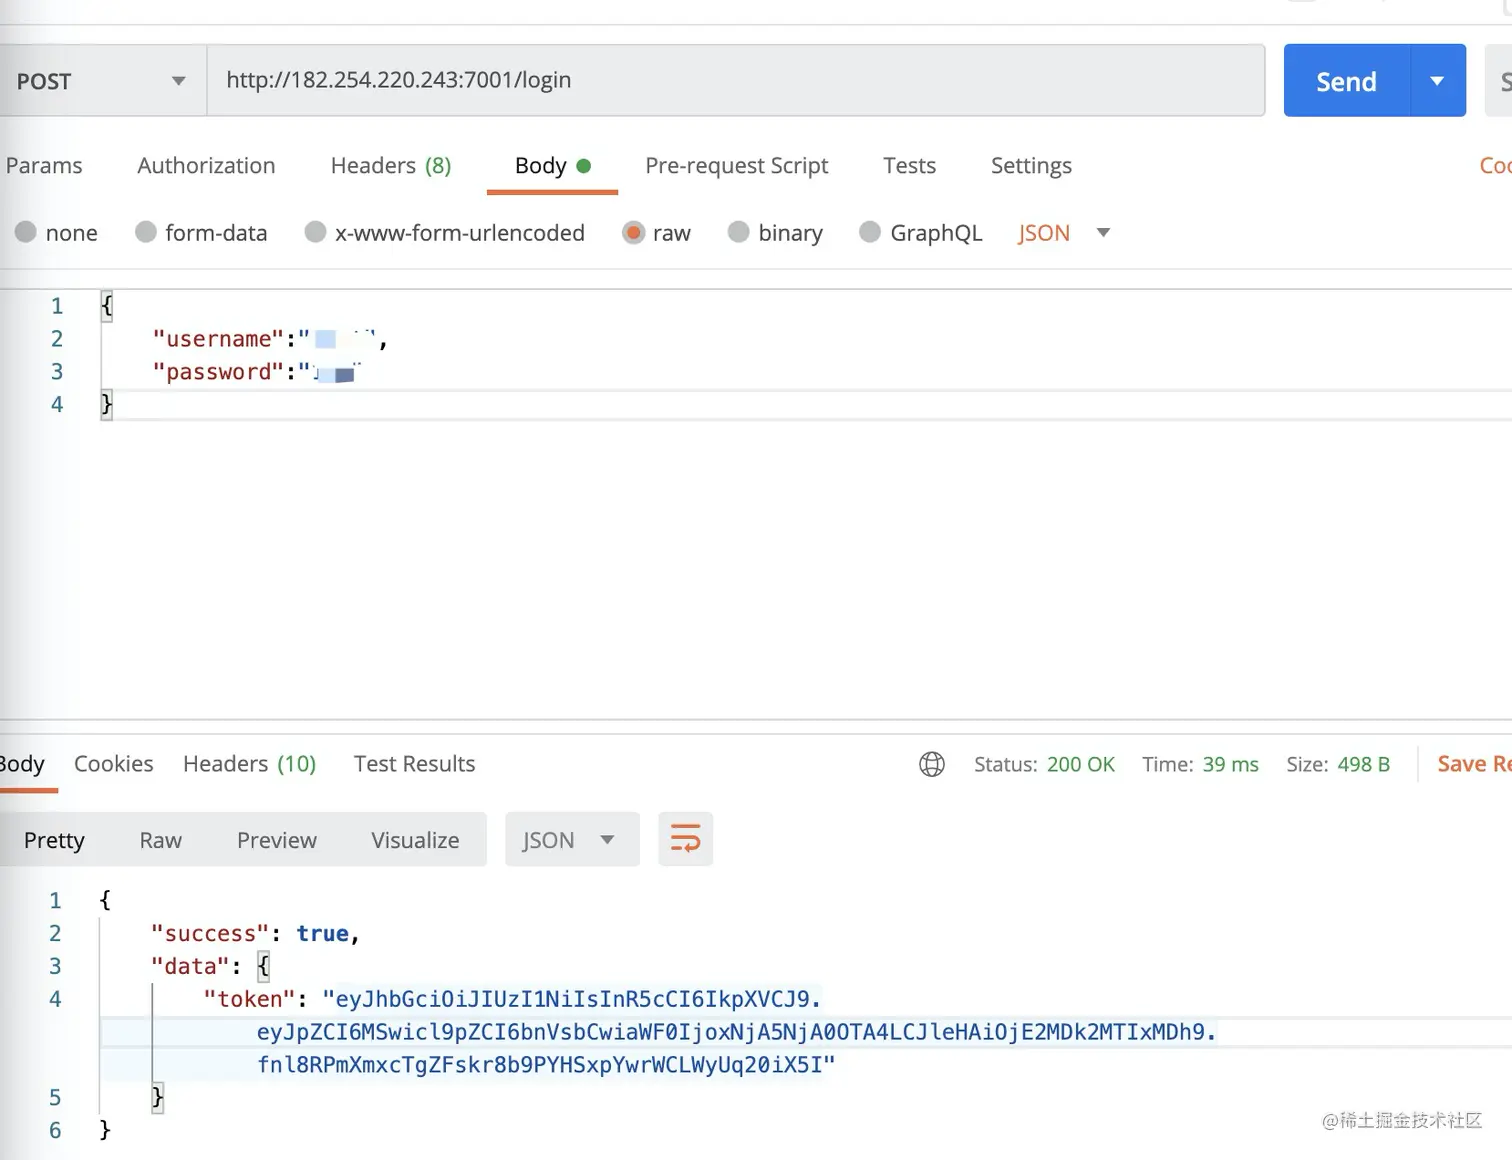The image size is (1512, 1160).
Task: Open the Send button dropdown arrow
Action: tap(1437, 81)
